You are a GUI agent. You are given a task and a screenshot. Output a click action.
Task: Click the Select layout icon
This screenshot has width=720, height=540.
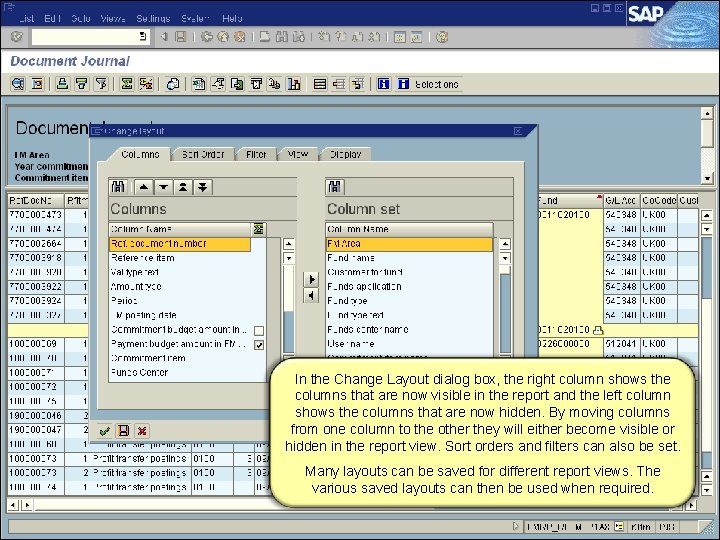pos(339,84)
